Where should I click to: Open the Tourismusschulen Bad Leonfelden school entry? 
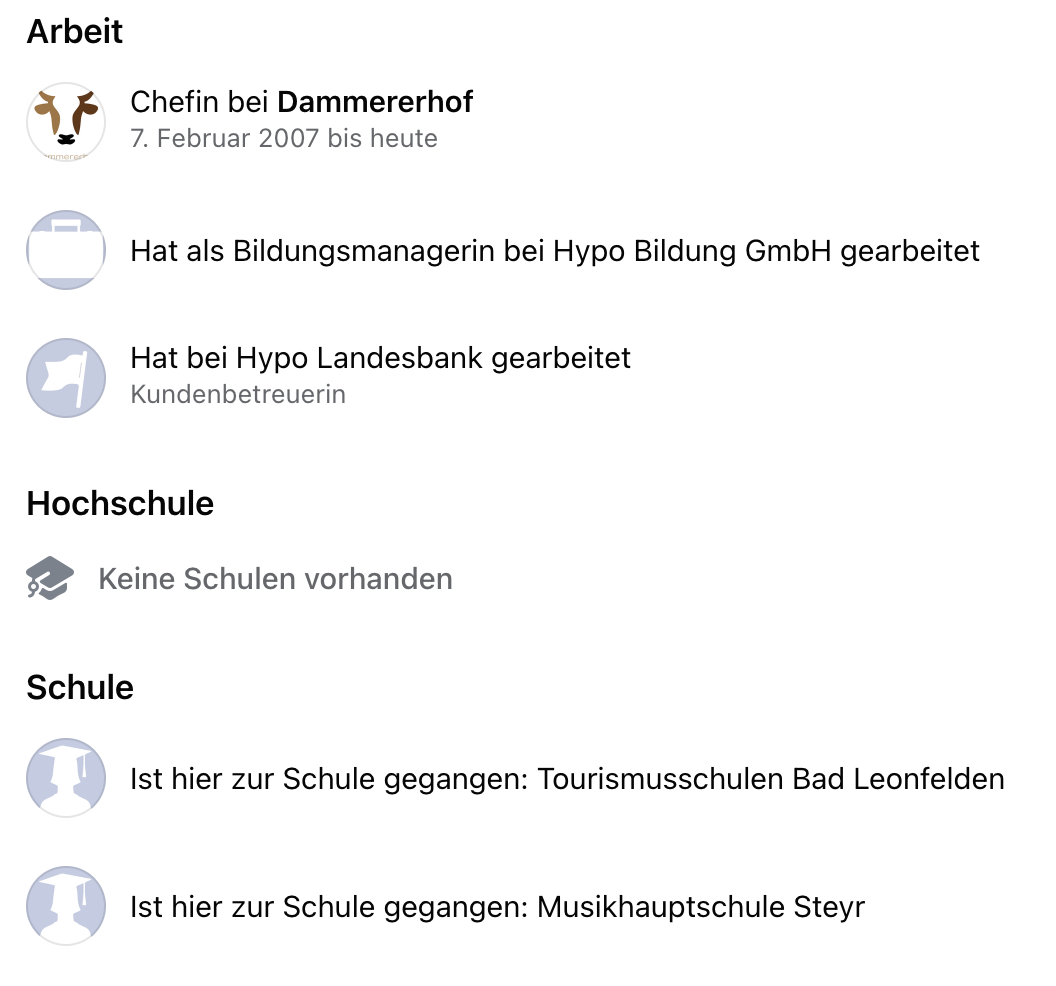tap(567, 779)
